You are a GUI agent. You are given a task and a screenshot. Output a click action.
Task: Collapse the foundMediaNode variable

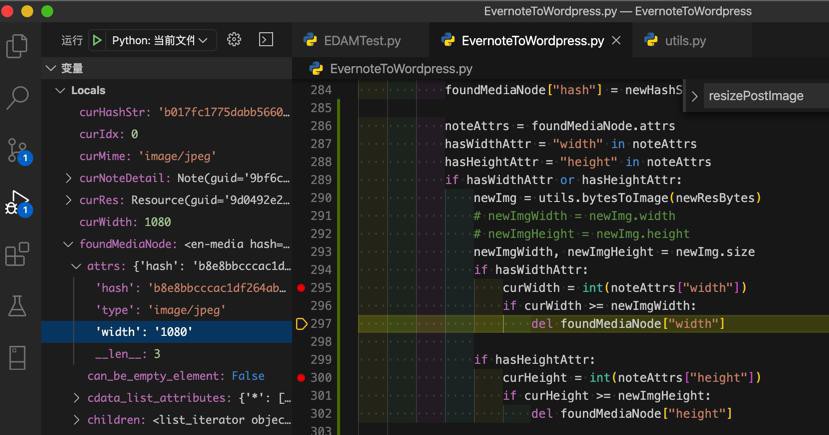click(x=68, y=244)
